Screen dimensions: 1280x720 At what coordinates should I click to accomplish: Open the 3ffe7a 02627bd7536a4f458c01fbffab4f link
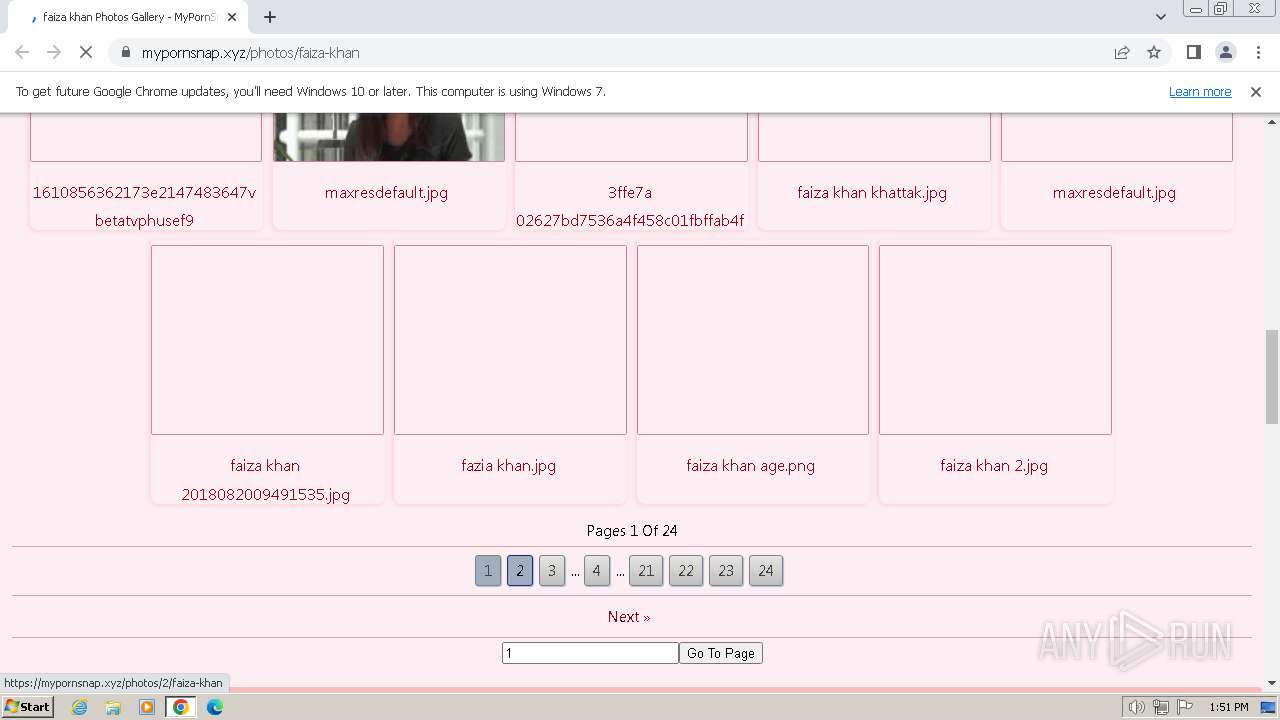point(630,207)
